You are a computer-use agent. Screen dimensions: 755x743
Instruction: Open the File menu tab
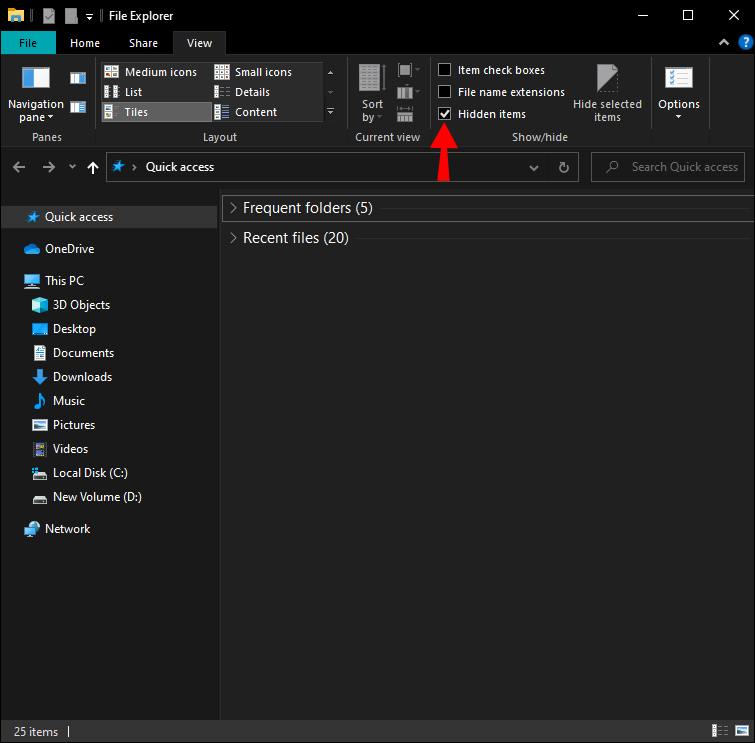pyautogui.click(x=28, y=43)
